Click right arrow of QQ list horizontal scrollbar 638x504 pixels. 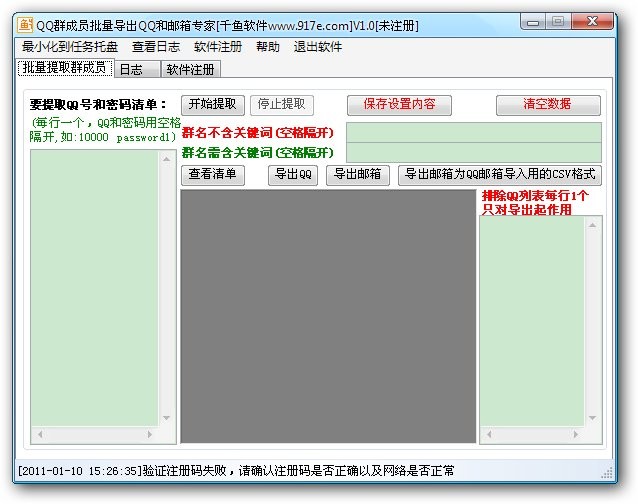point(150,434)
